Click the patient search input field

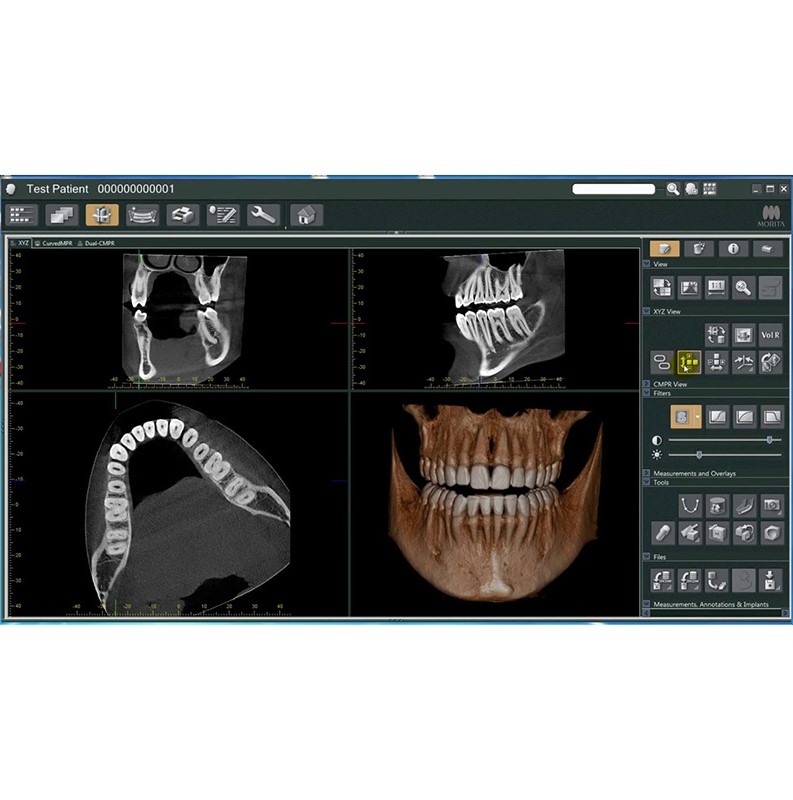(613, 189)
